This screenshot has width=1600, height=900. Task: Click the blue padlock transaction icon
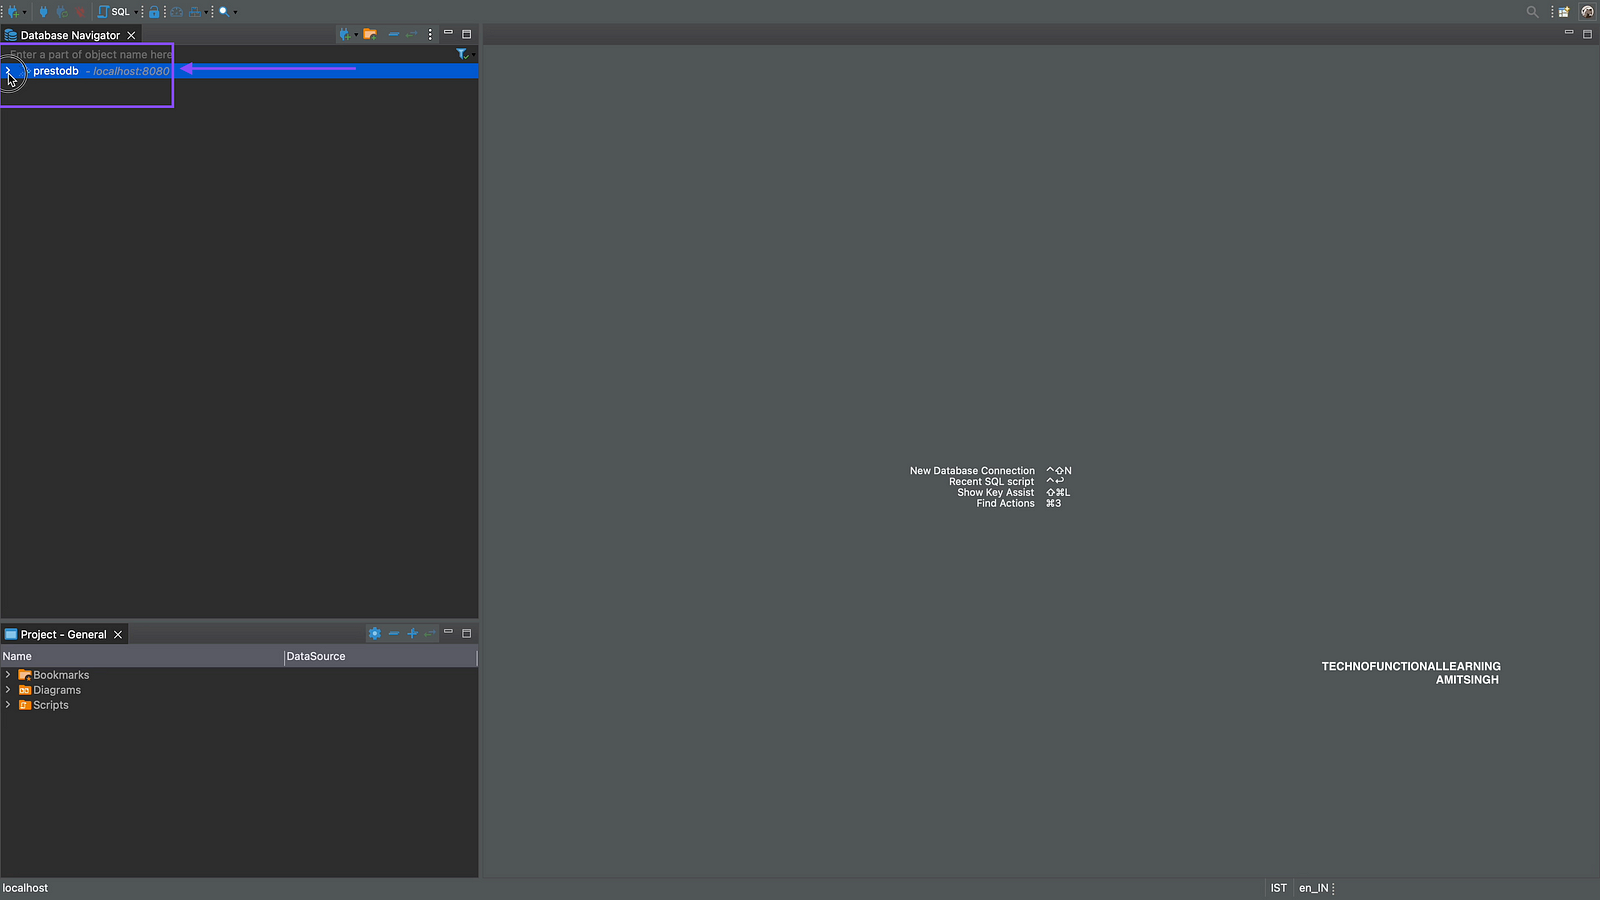tap(154, 12)
